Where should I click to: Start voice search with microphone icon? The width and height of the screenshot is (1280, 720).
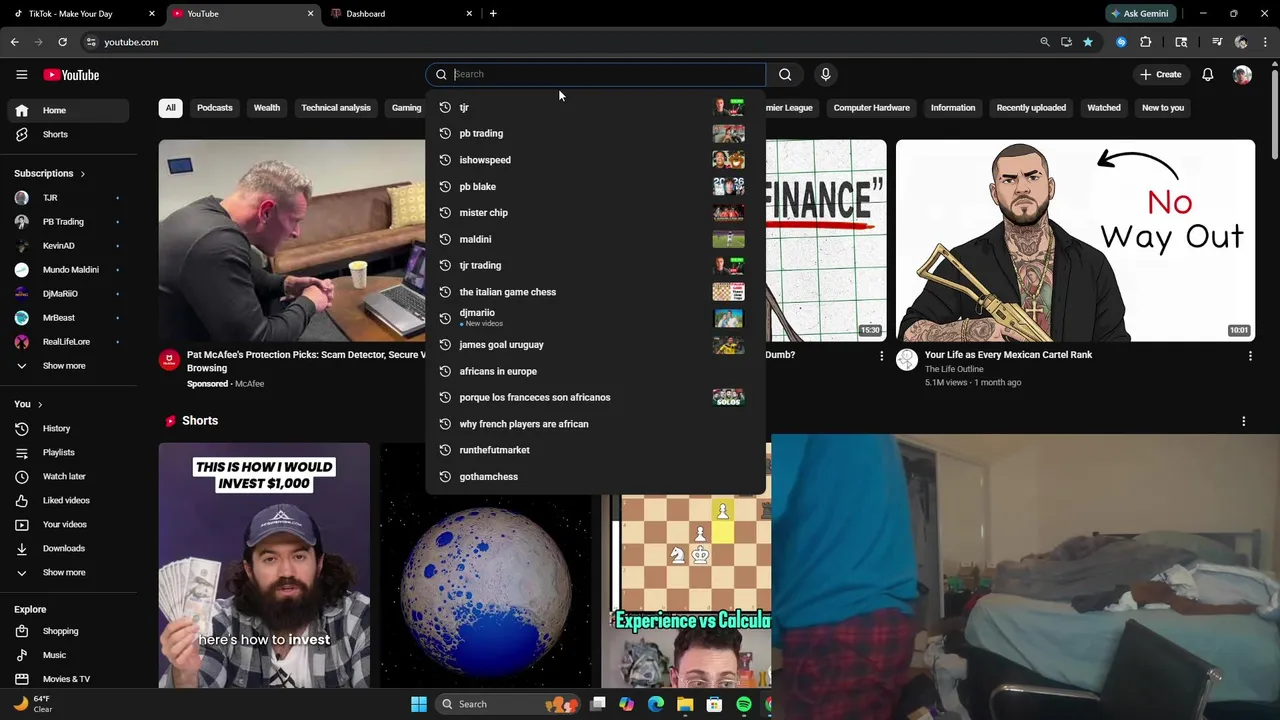click(x=825, y=74)
